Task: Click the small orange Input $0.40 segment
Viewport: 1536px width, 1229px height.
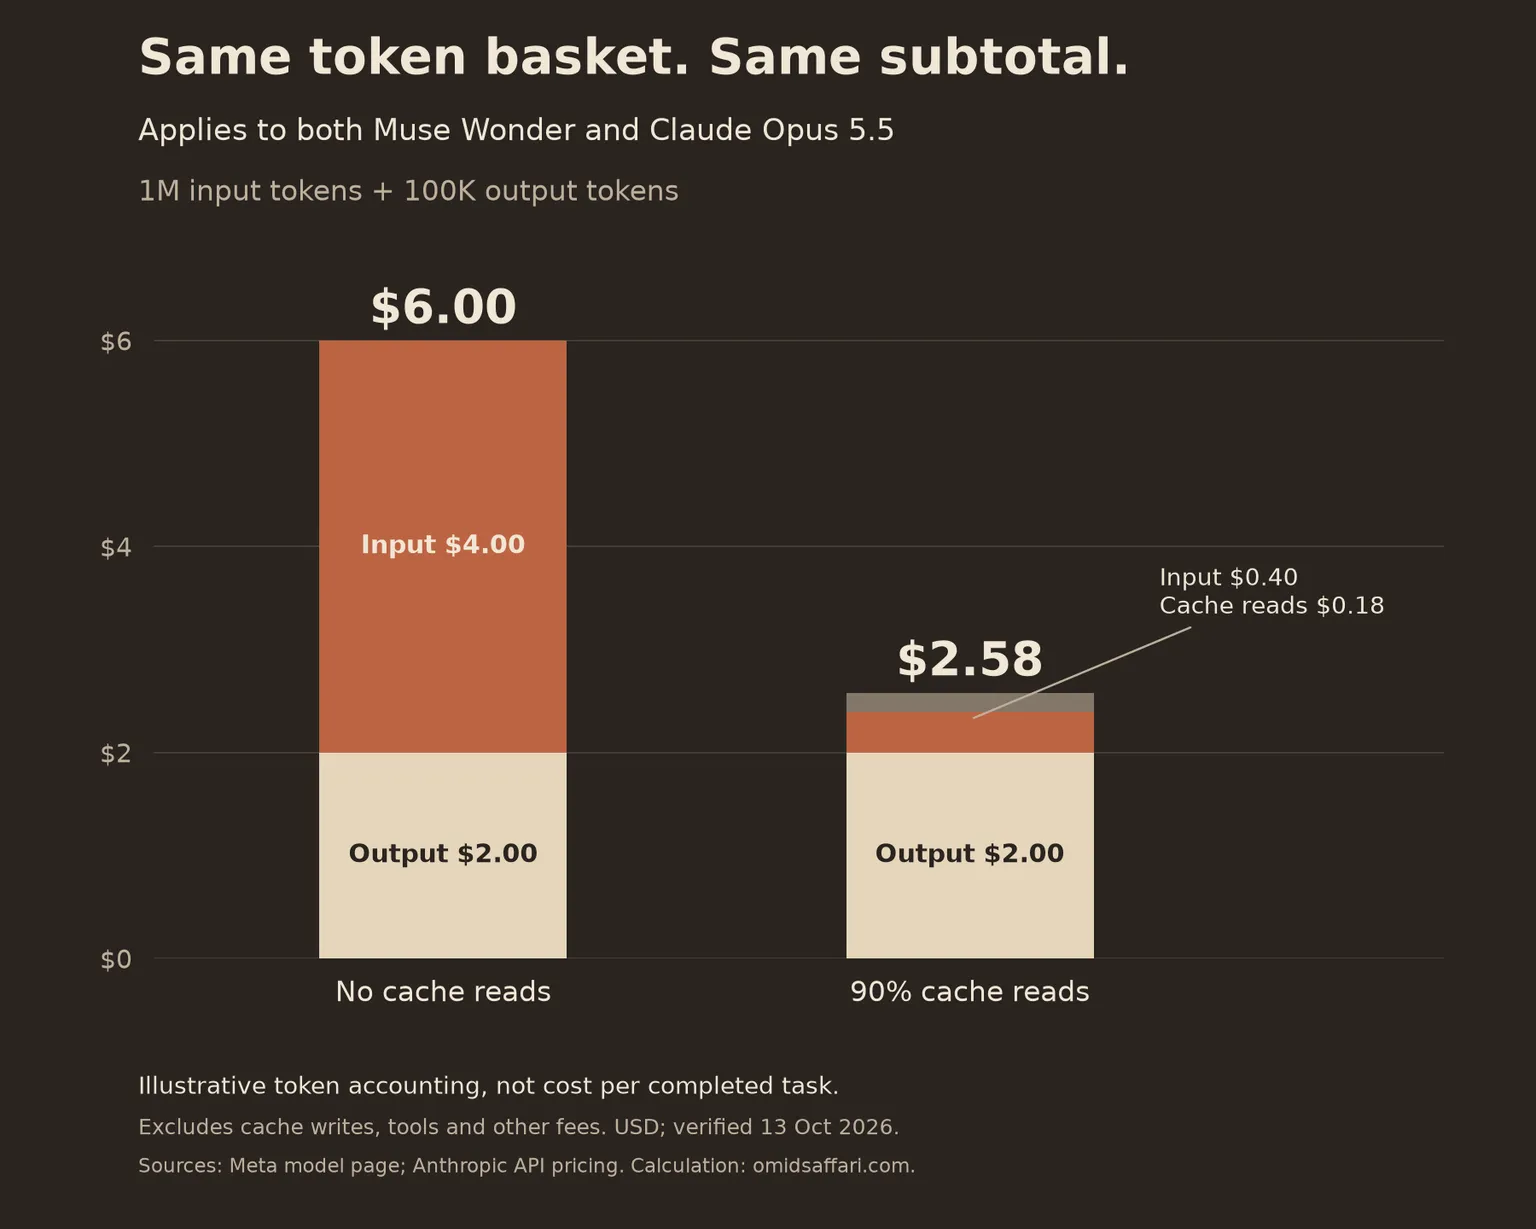Action: coord(970,732)
